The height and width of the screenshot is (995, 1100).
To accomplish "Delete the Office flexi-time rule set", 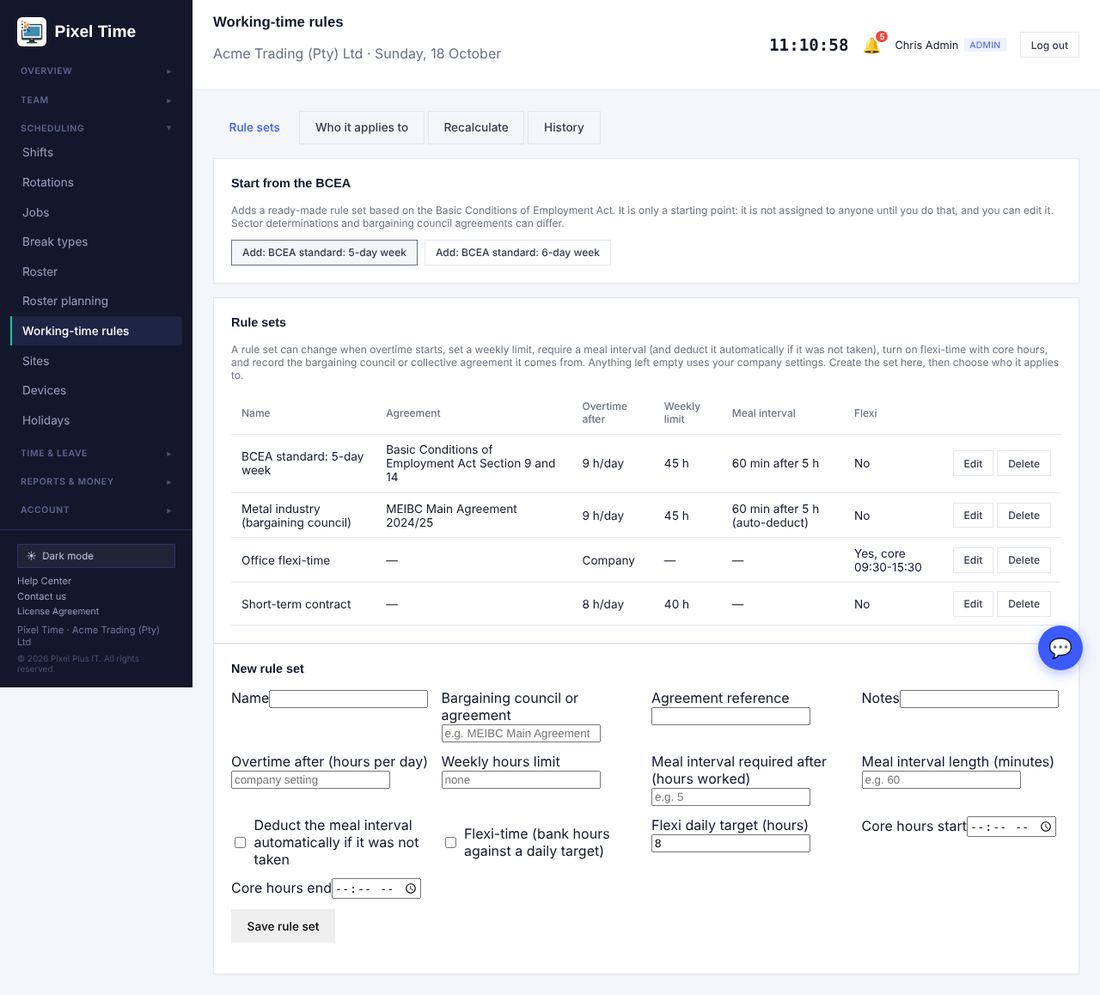I will tap(1024, 560).
